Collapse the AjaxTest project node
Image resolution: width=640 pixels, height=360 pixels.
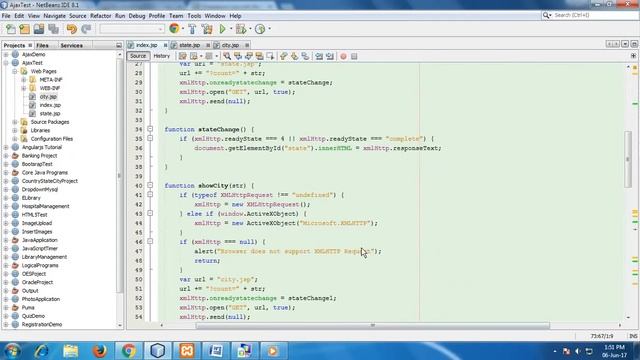6,63
